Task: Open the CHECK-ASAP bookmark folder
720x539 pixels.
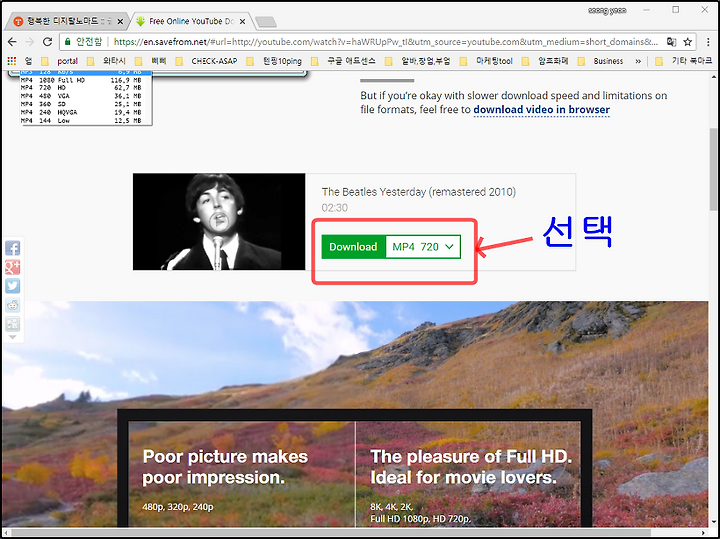Action: click(207, 61)
